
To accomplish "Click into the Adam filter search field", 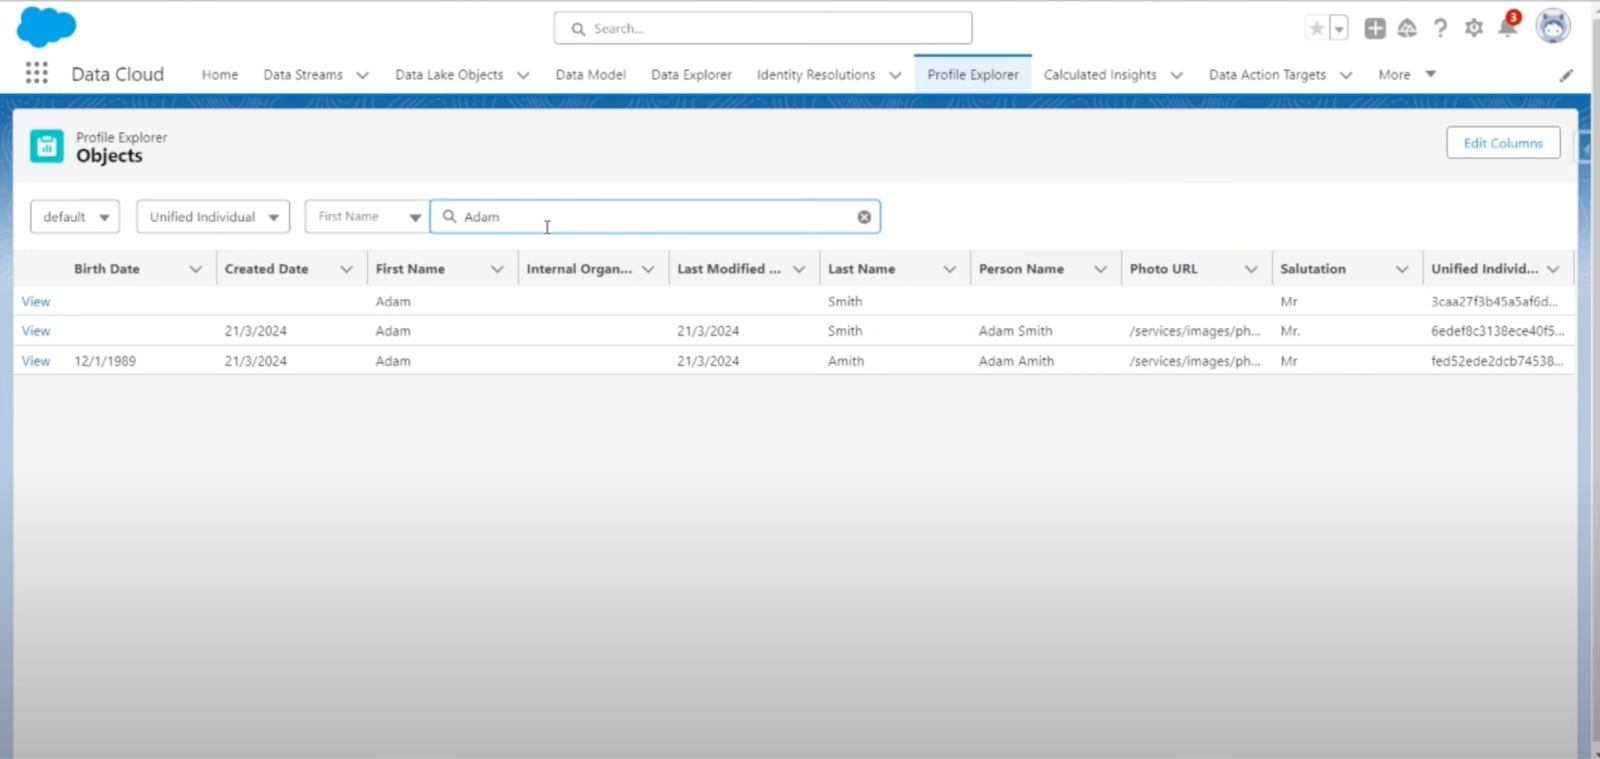I will pos(655,217).
